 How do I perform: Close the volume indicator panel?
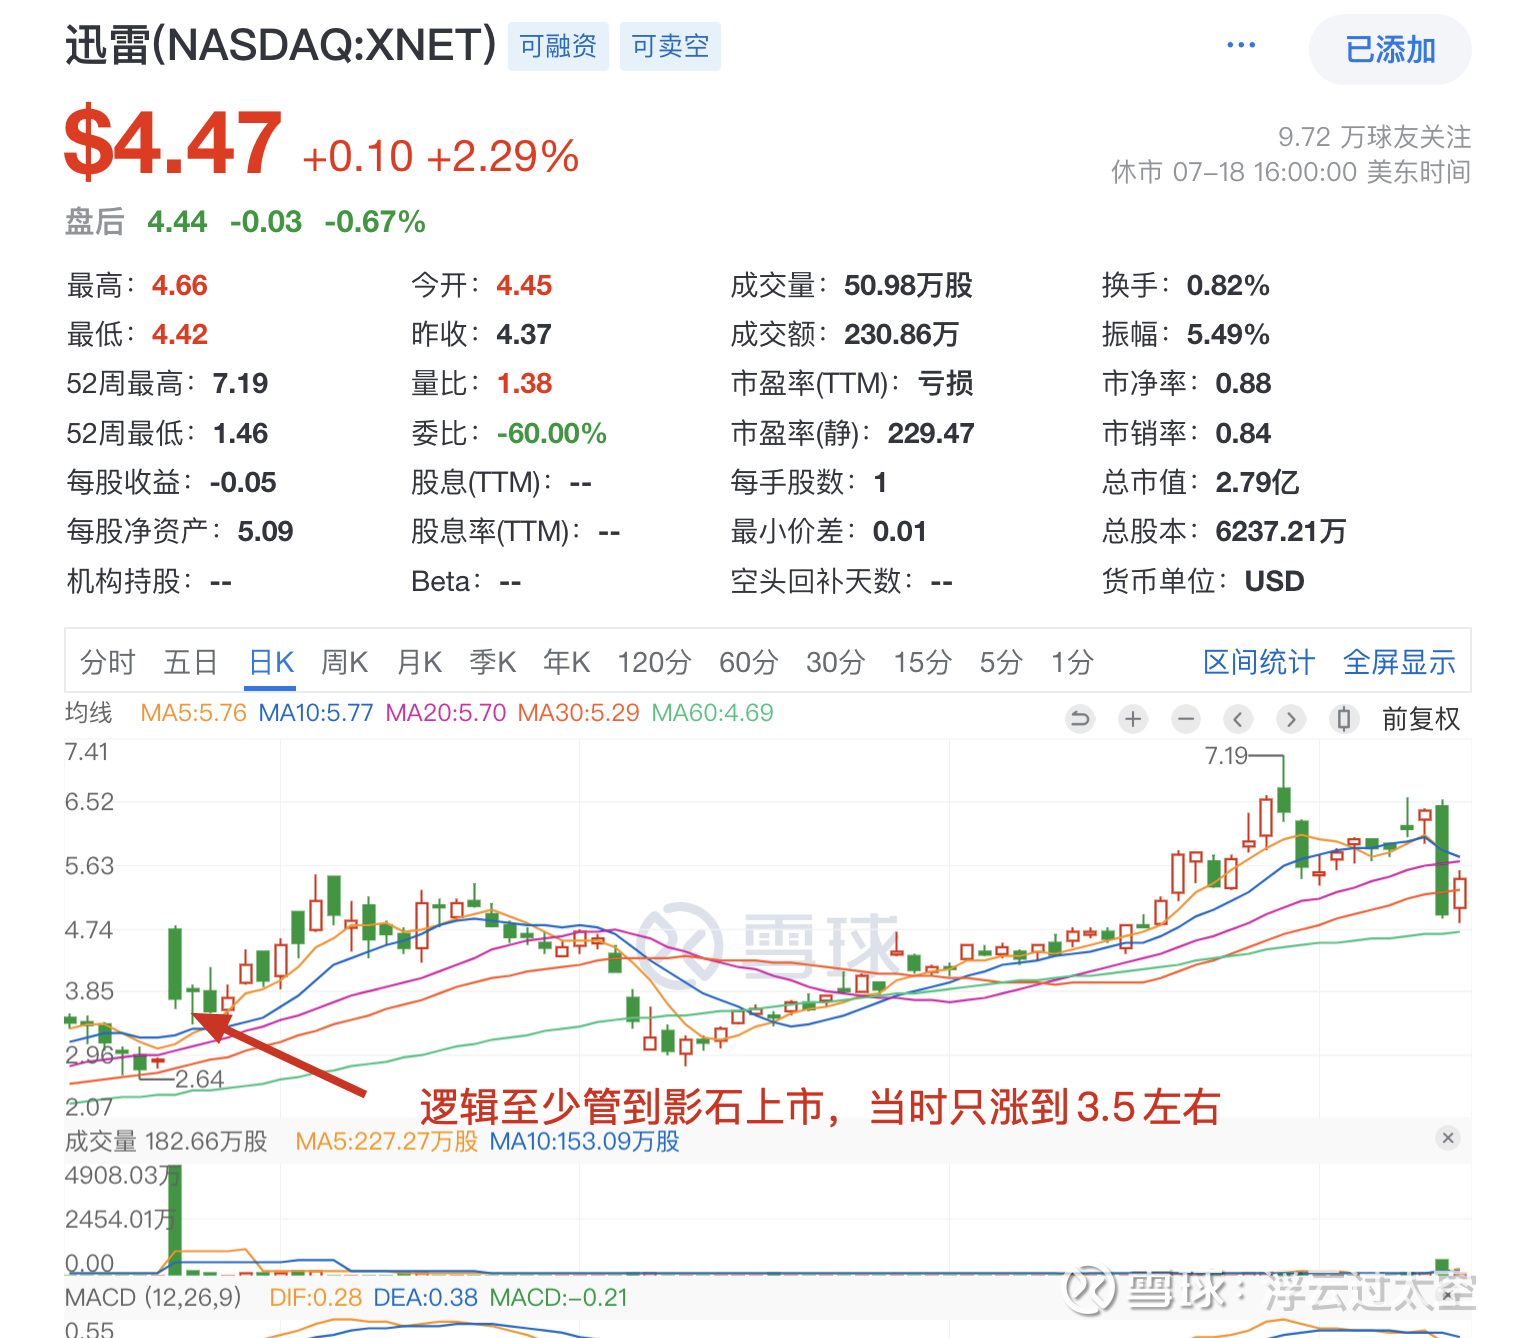[x=1447, y=1138]
